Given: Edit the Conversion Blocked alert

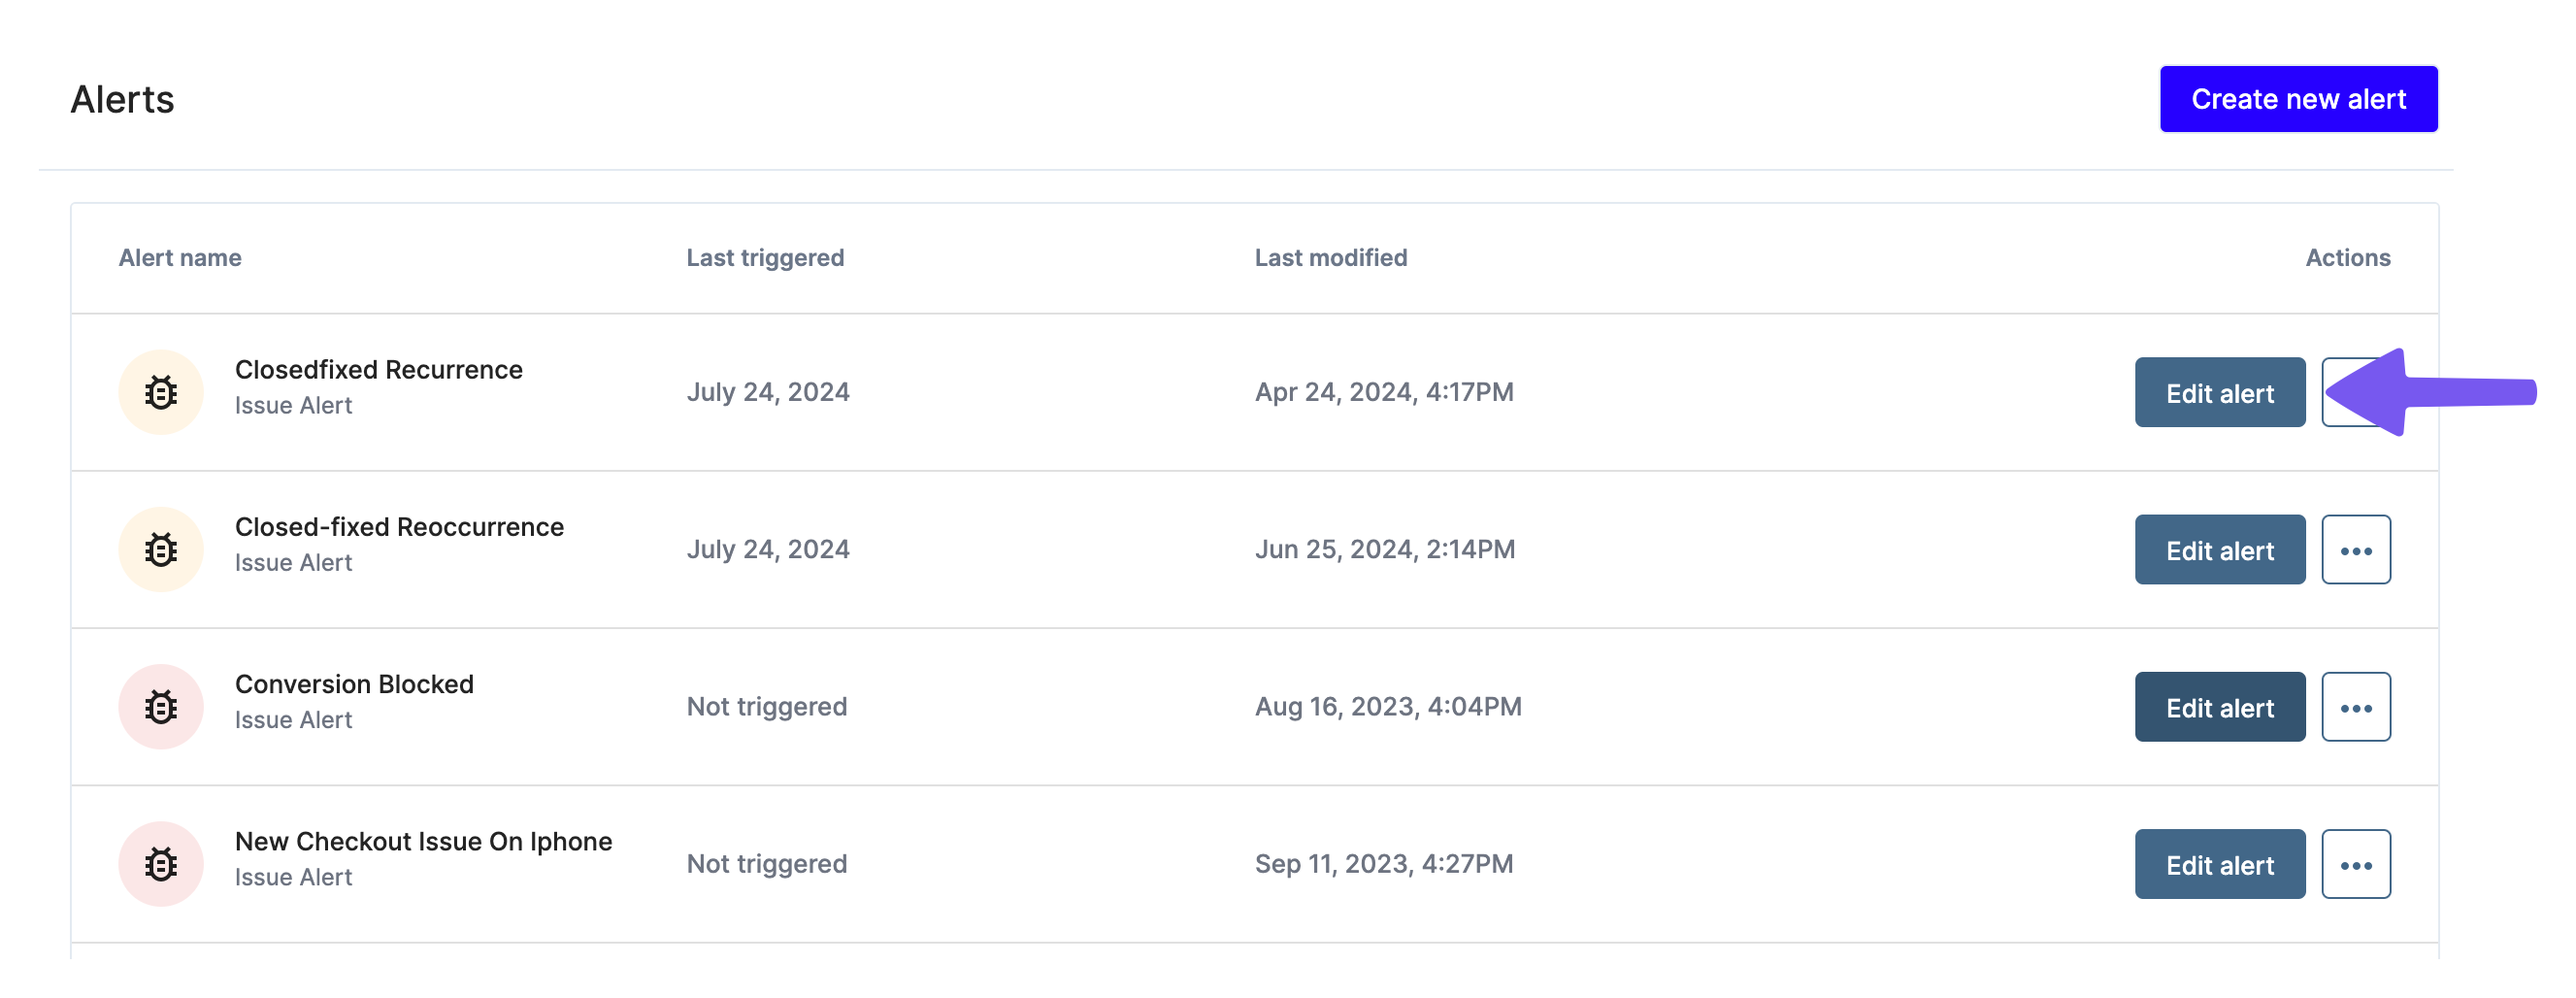Looking at the screenshot, I should (x=2220, y=707).
